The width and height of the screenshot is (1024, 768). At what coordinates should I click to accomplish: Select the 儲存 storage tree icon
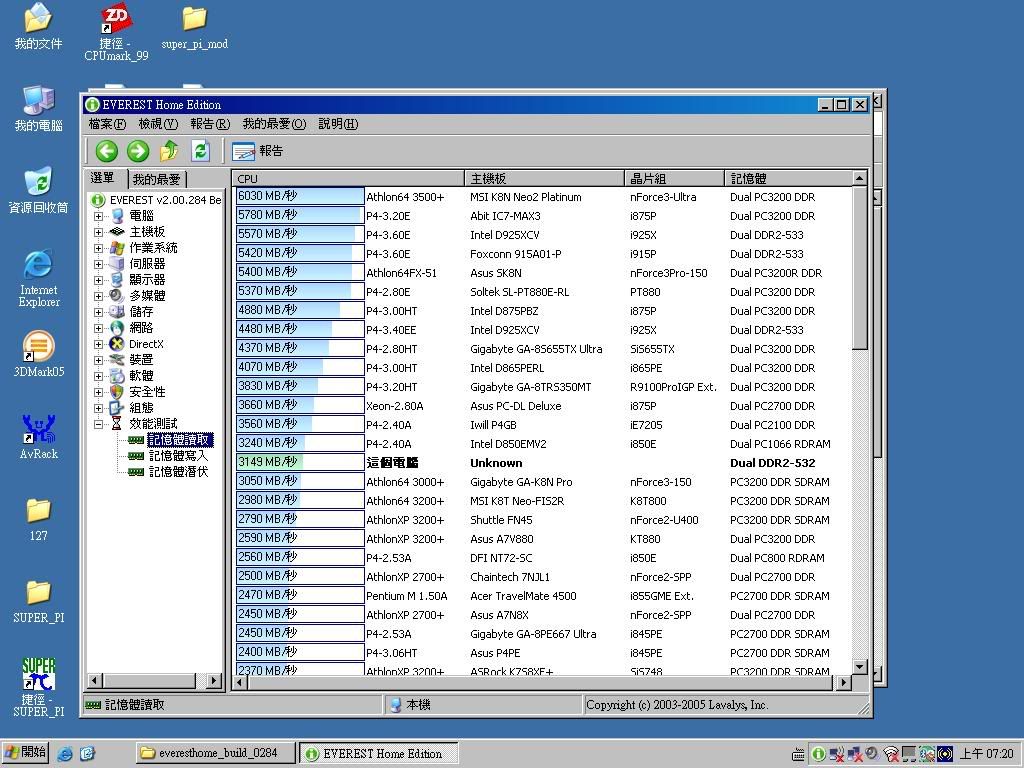(117, 312)
